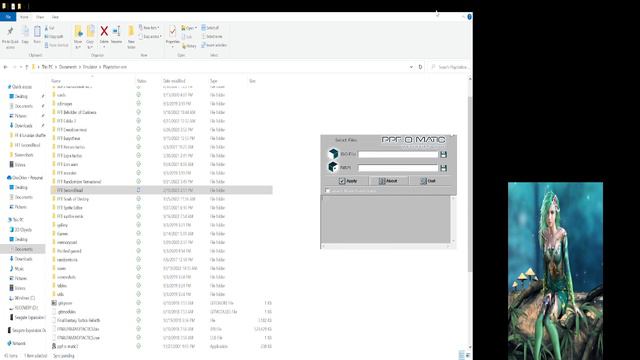Switch to Details view in status bar
Screen dimensions: 640x360
[x=461, y=356]
